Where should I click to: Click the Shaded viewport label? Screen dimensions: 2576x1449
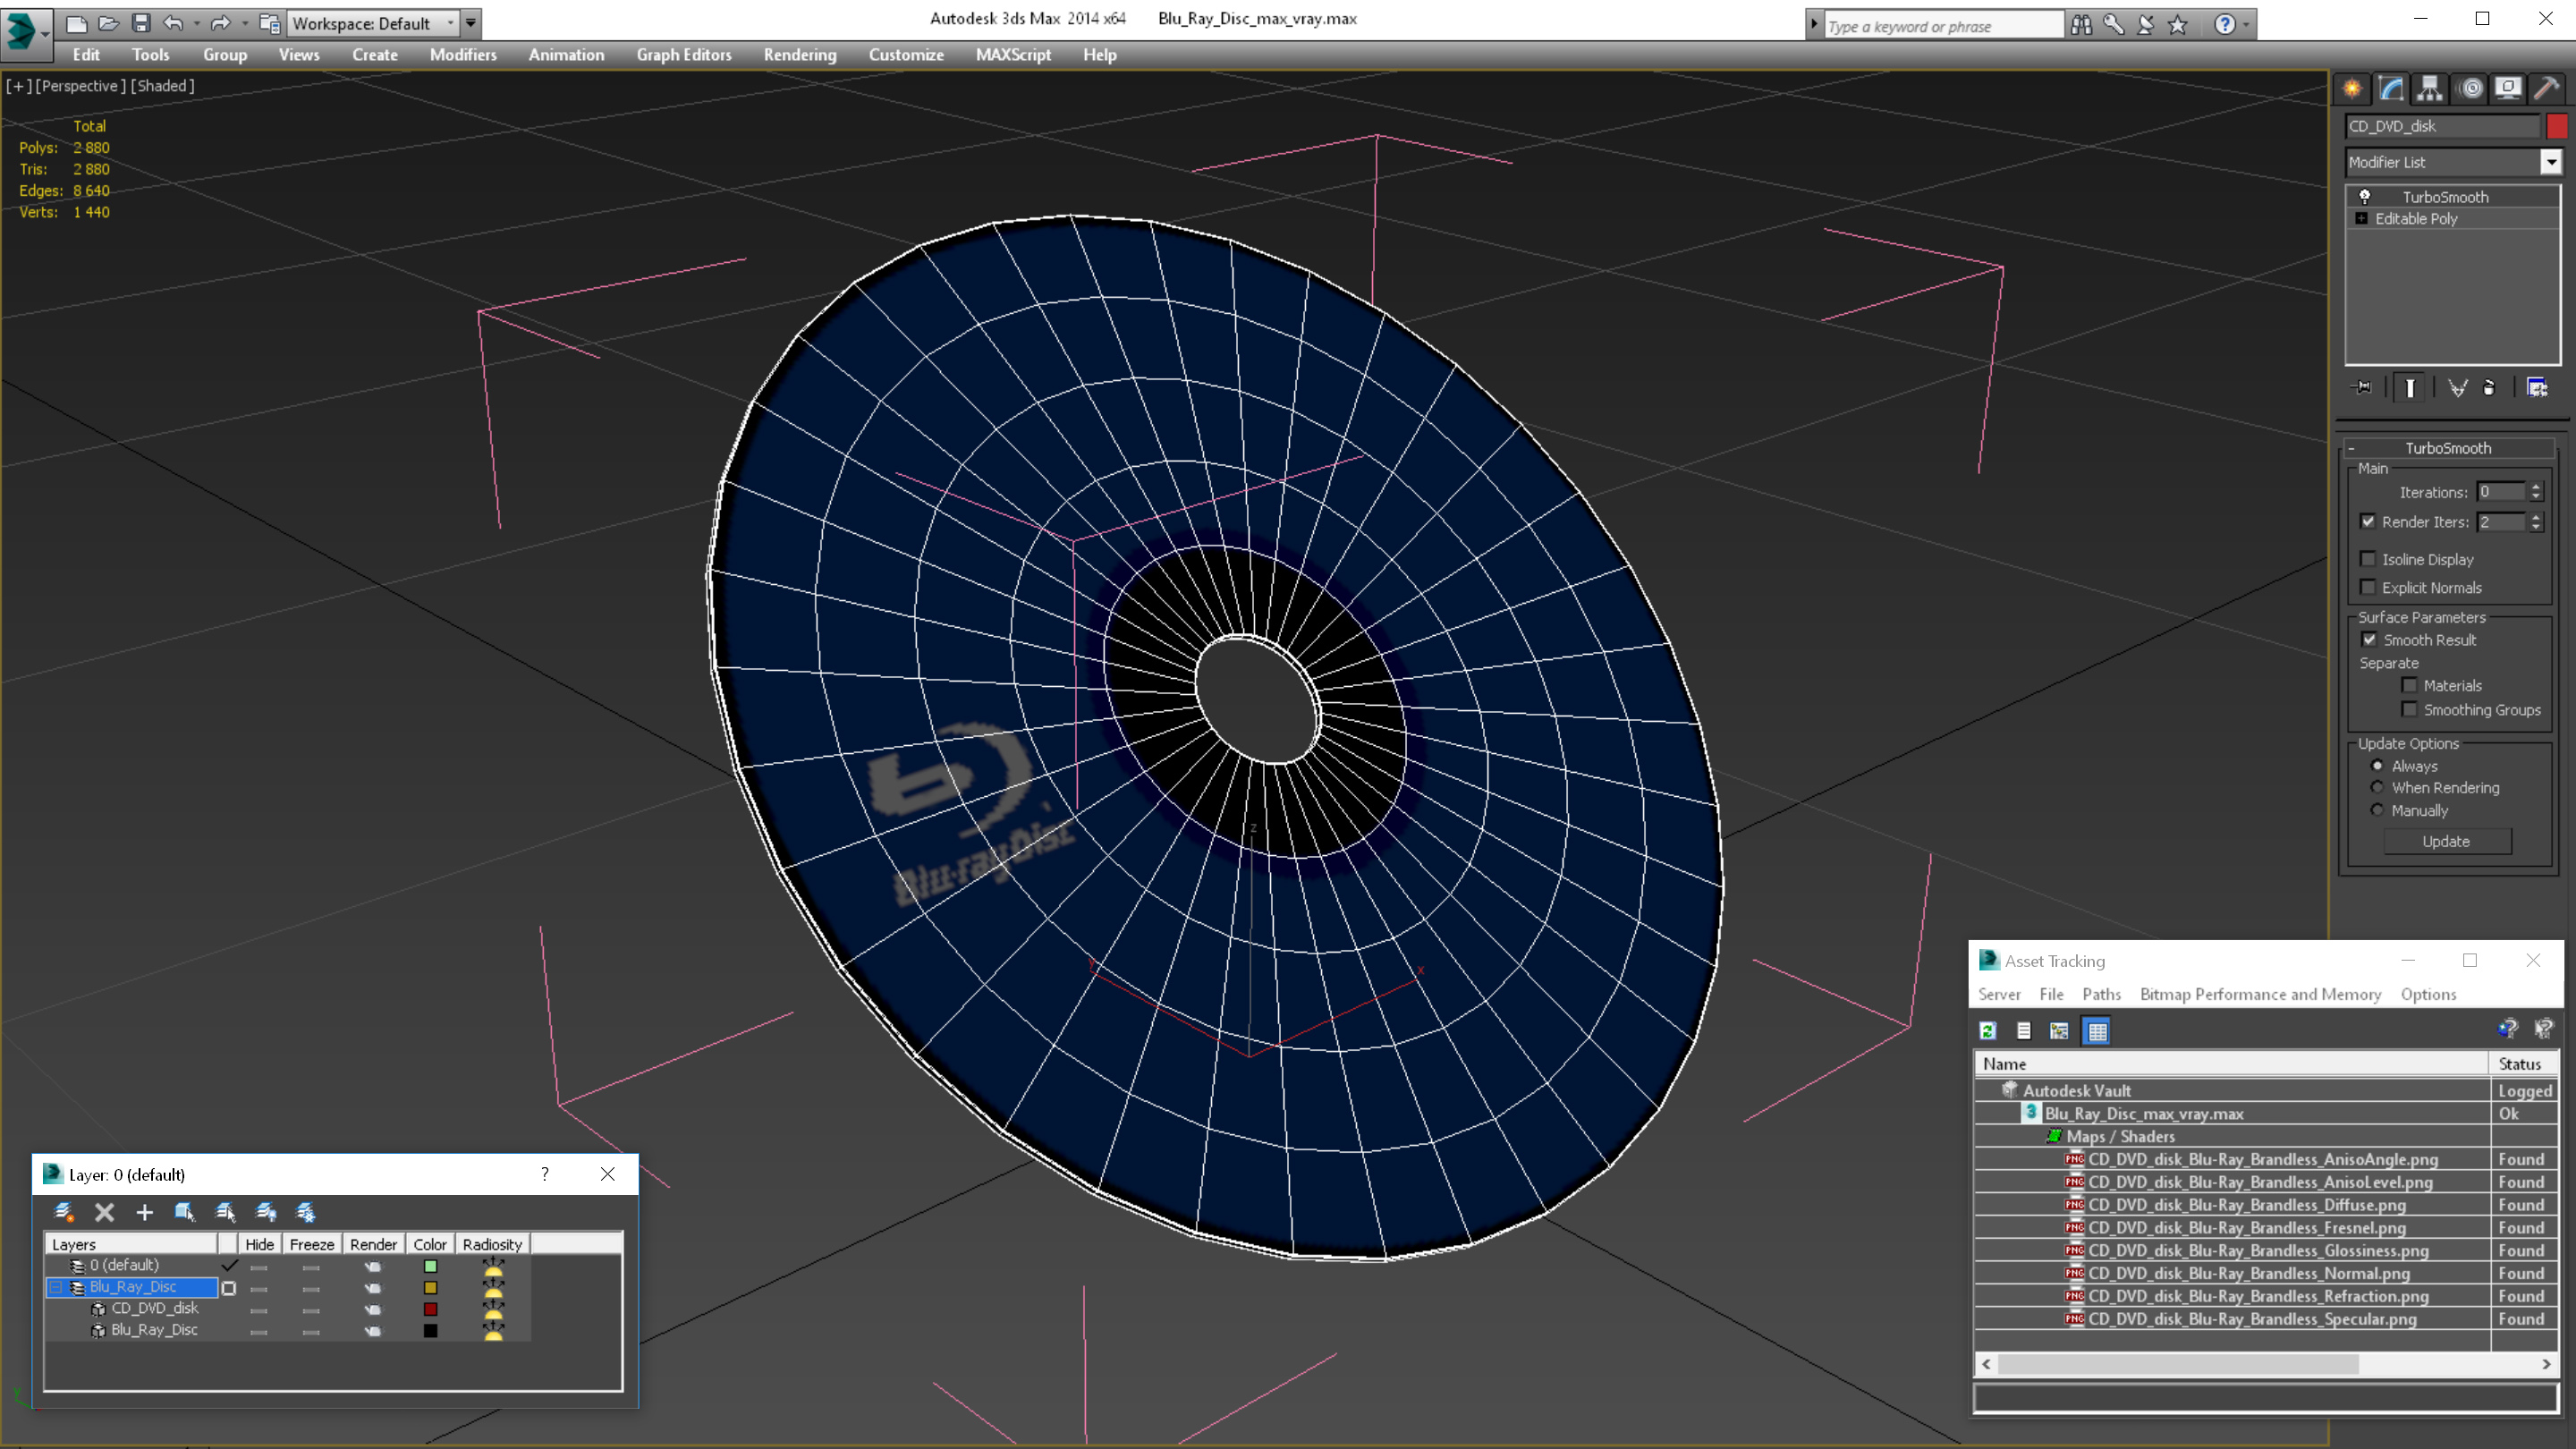click(x=163, y=86)
